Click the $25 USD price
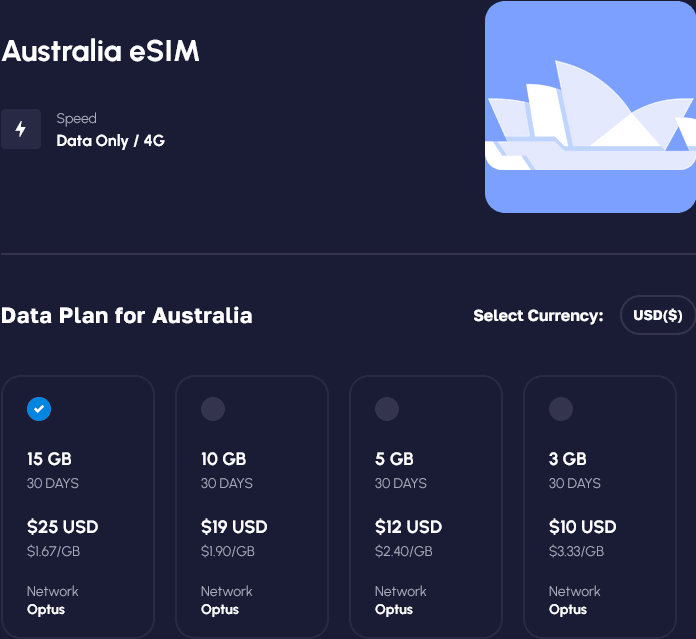This screenshot has width=696, height=639. [x=62, y=527]
